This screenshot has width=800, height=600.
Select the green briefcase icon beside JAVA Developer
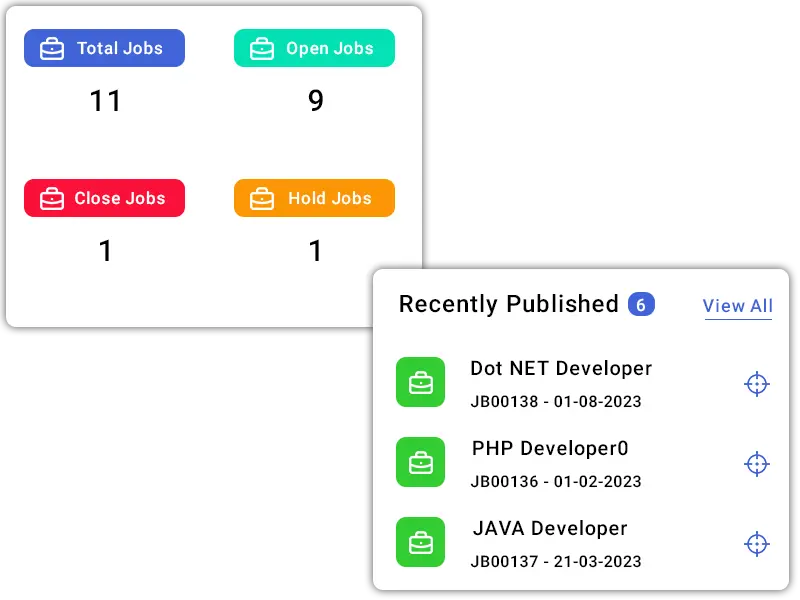coord(421,542)
